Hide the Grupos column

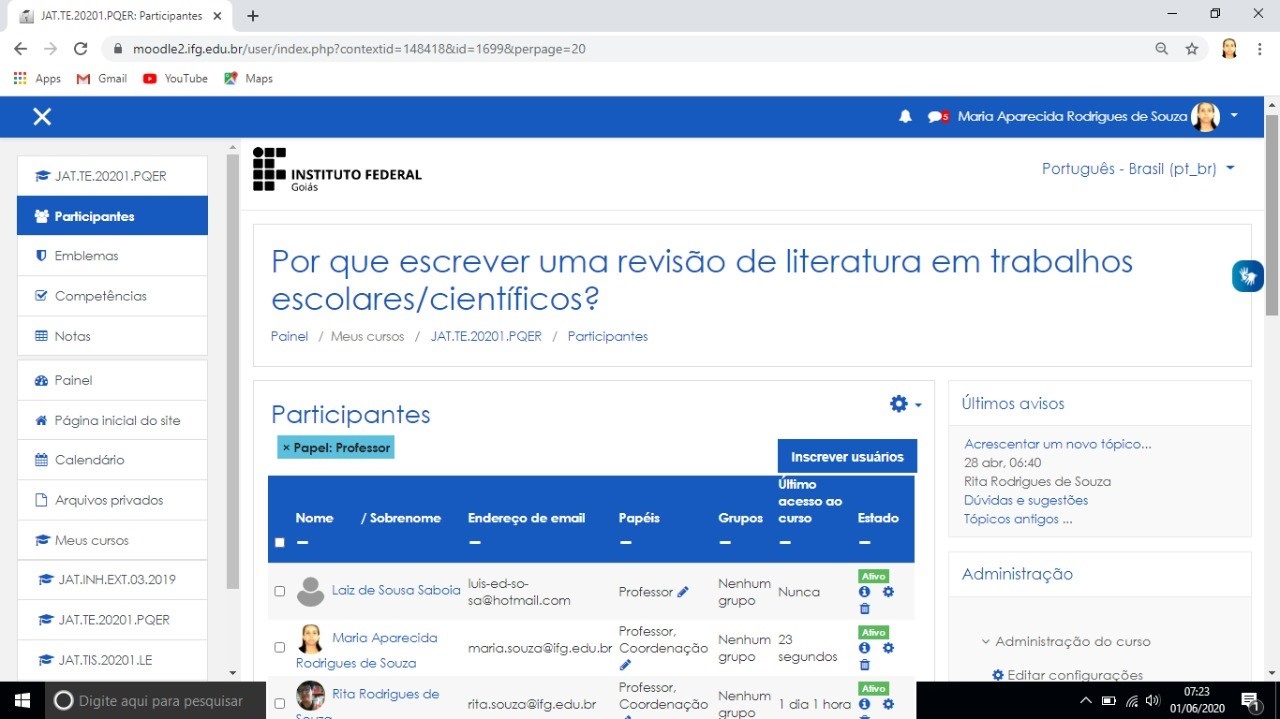click(724, 542)
